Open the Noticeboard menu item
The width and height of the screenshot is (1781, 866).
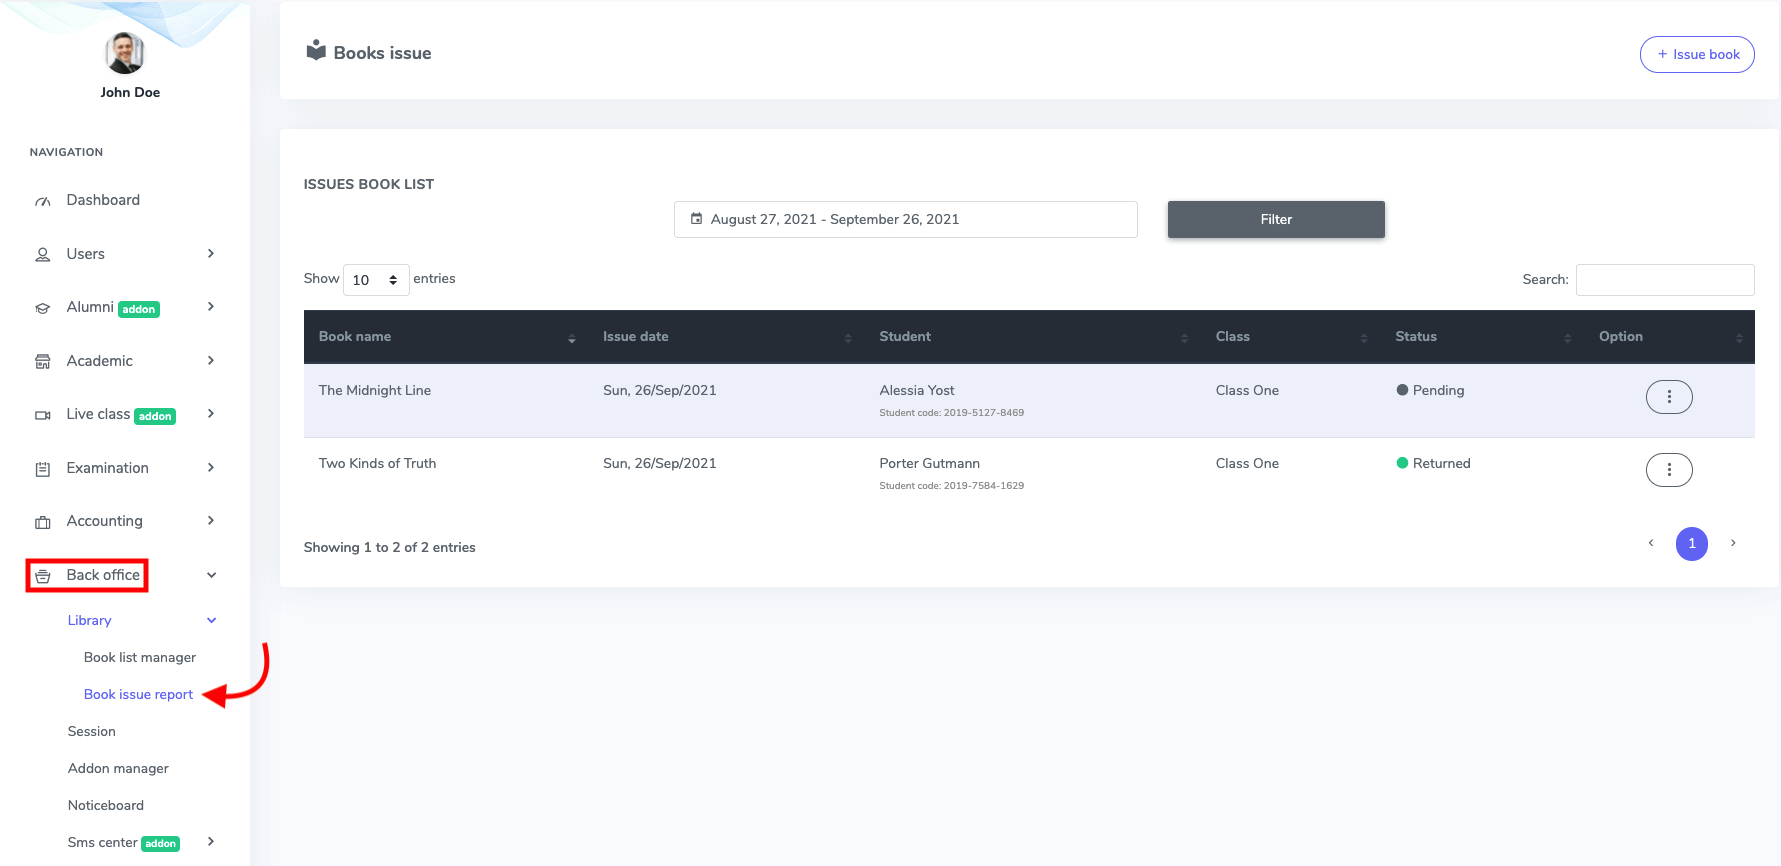(106, 806)
